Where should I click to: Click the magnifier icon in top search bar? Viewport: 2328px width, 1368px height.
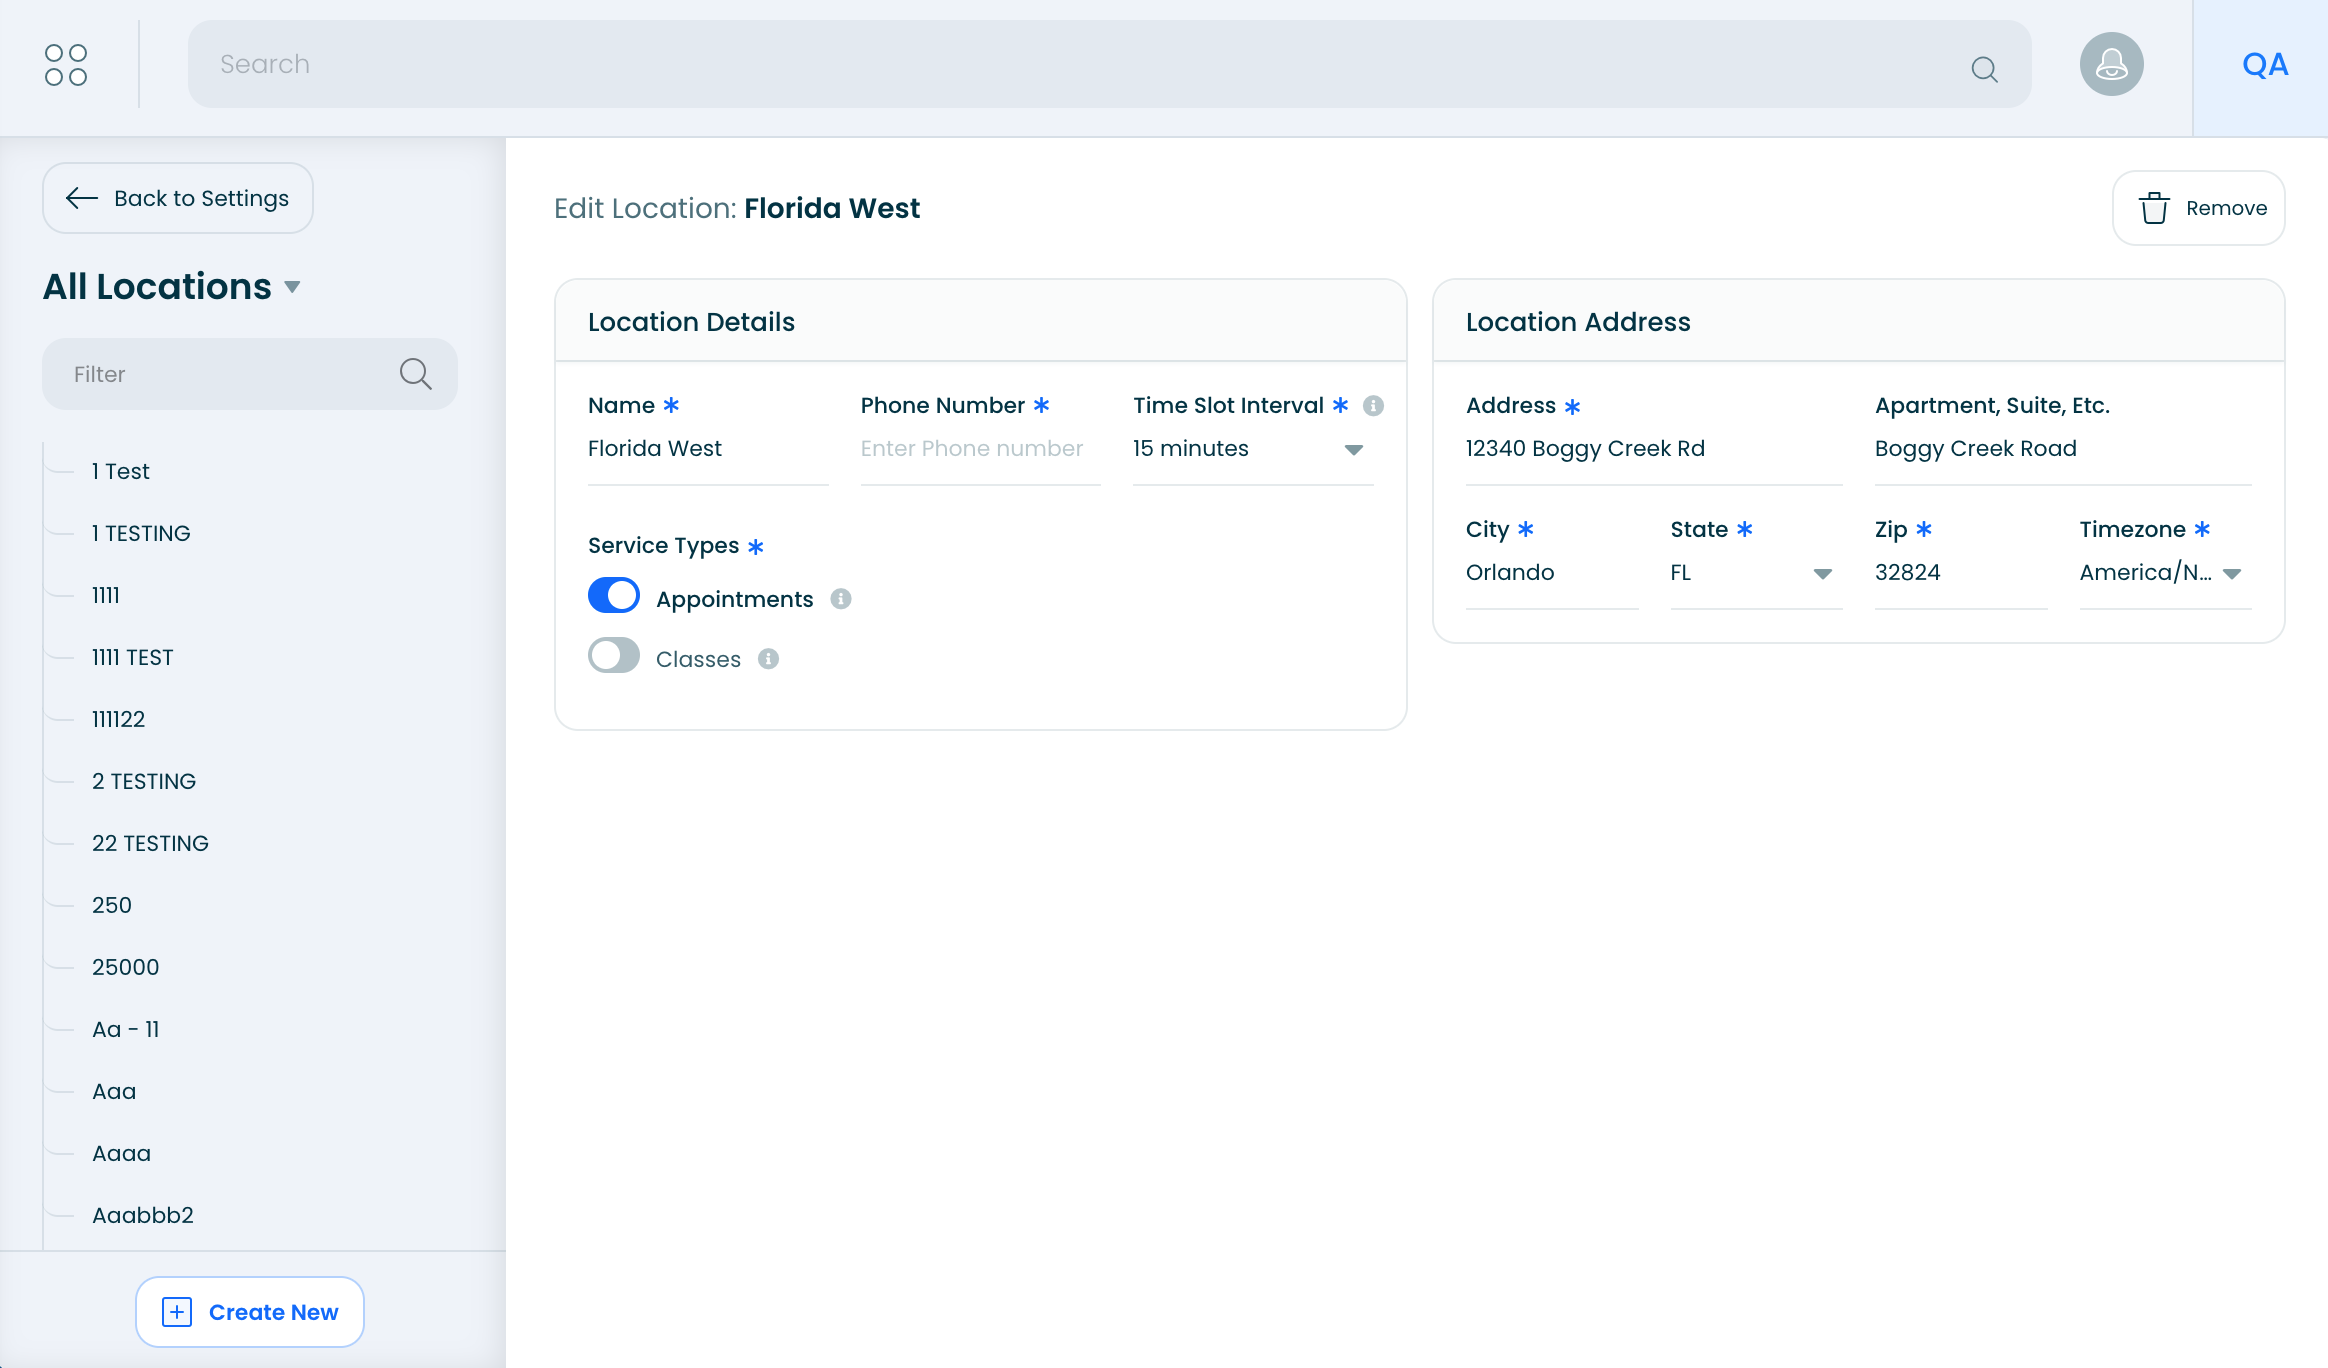tap(1984, 68)
